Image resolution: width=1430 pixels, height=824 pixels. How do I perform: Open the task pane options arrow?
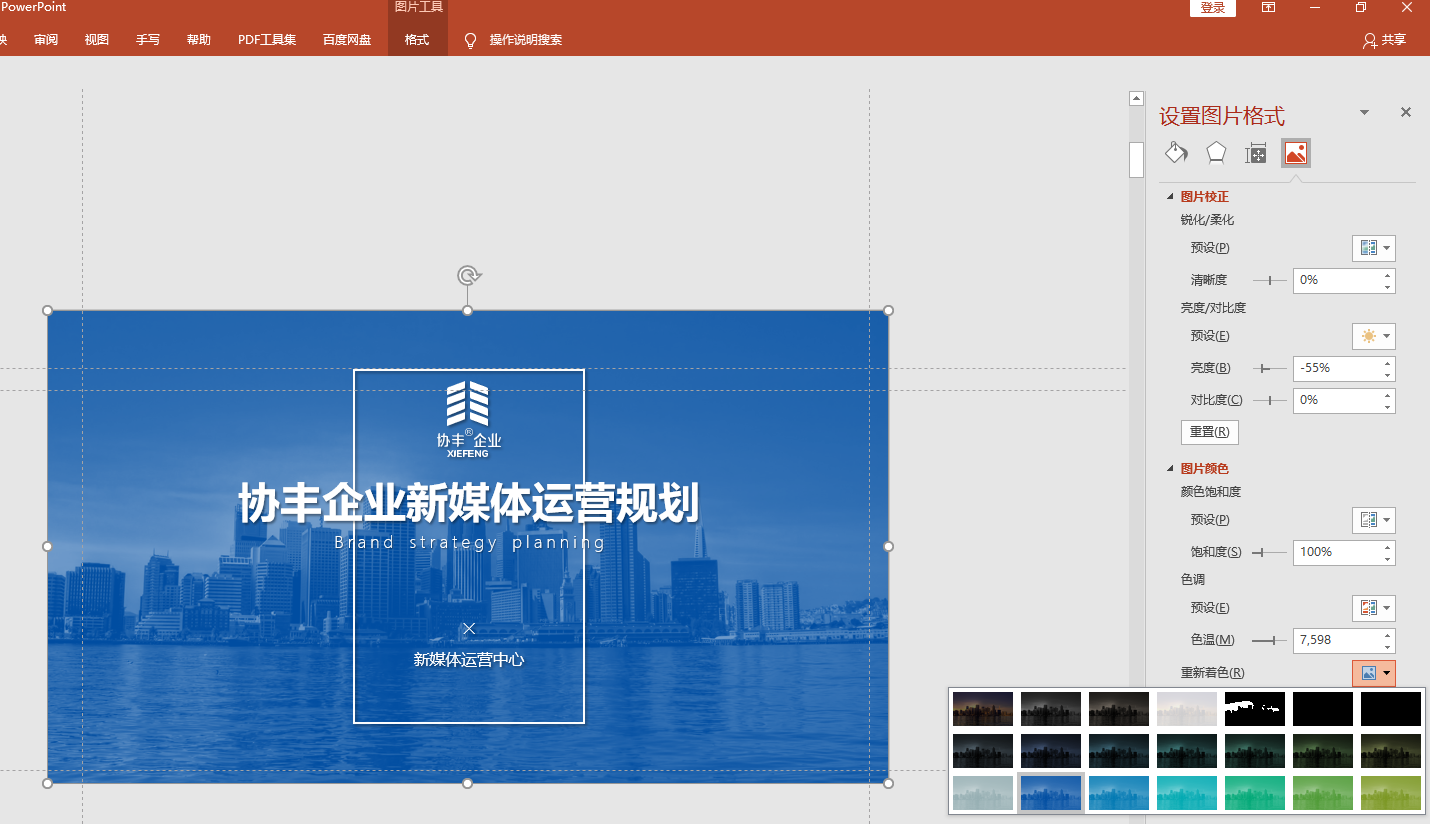[1364, 112]
